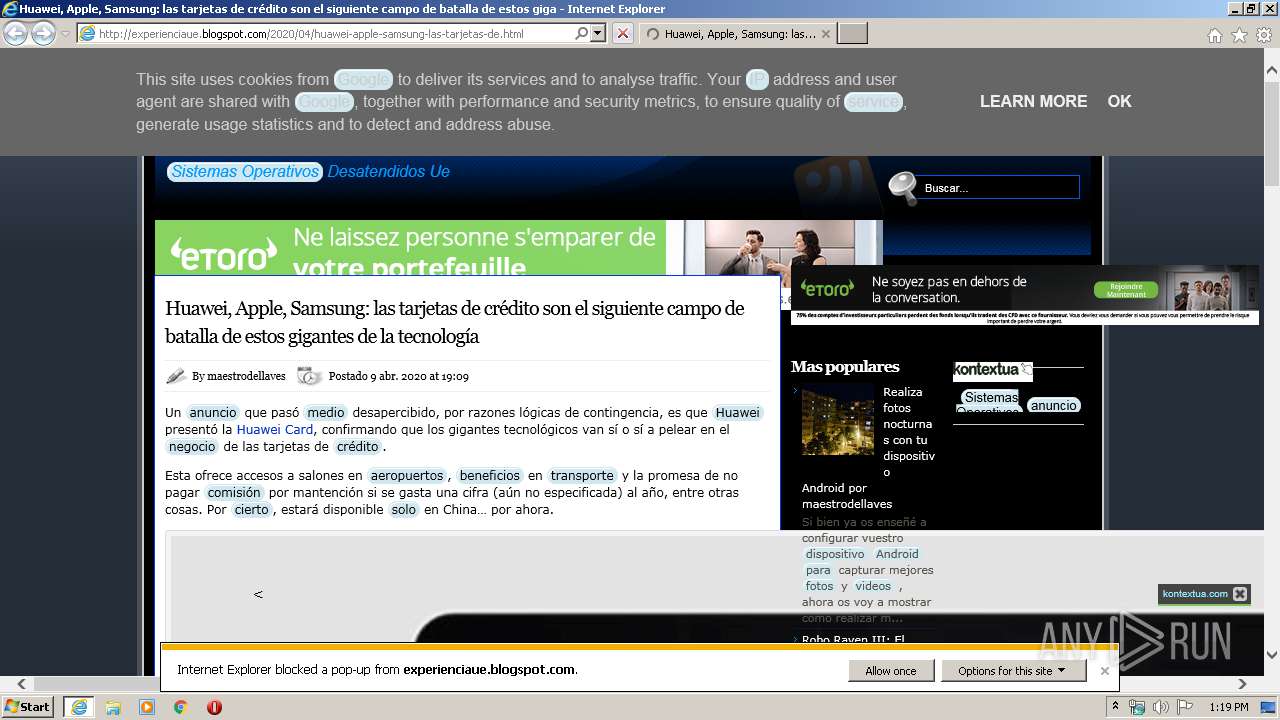Dismiss the pop-up blocked notification bar
The height and width of the screenshot is (720, 1280).
1105,671
